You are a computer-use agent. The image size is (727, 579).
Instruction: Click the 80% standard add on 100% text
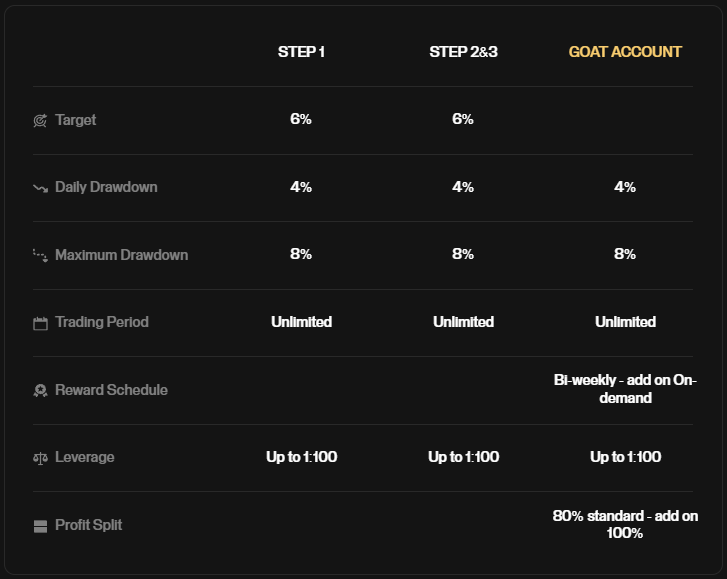click(625, 524)
